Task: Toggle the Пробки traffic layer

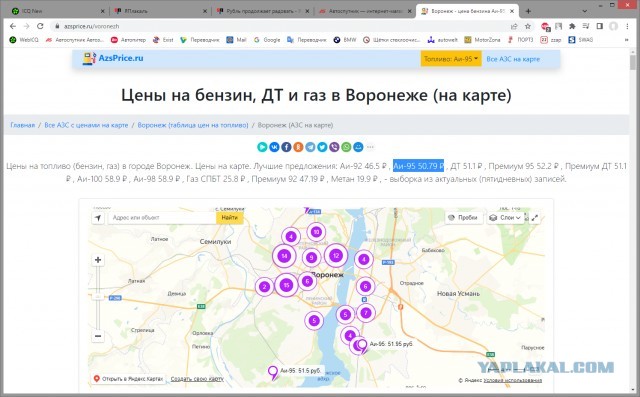Action: tap(463, 218)
